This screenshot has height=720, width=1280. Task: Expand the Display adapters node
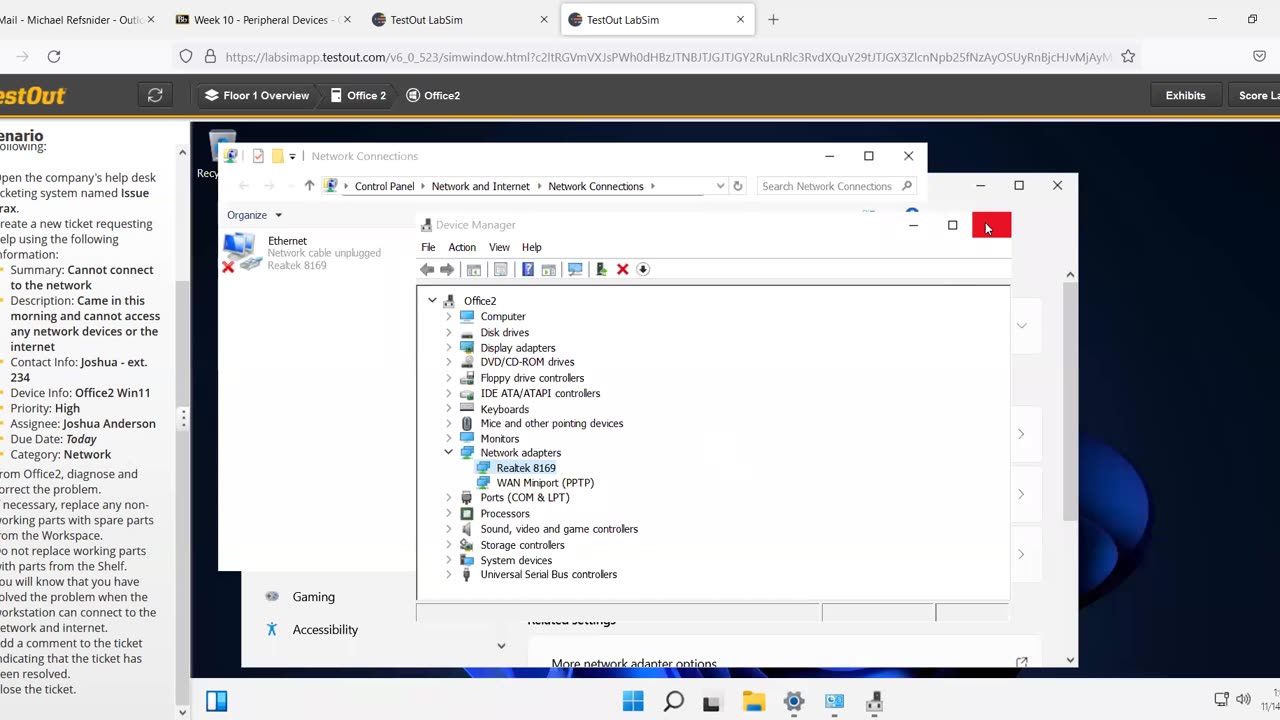click(x=448, y=348)
